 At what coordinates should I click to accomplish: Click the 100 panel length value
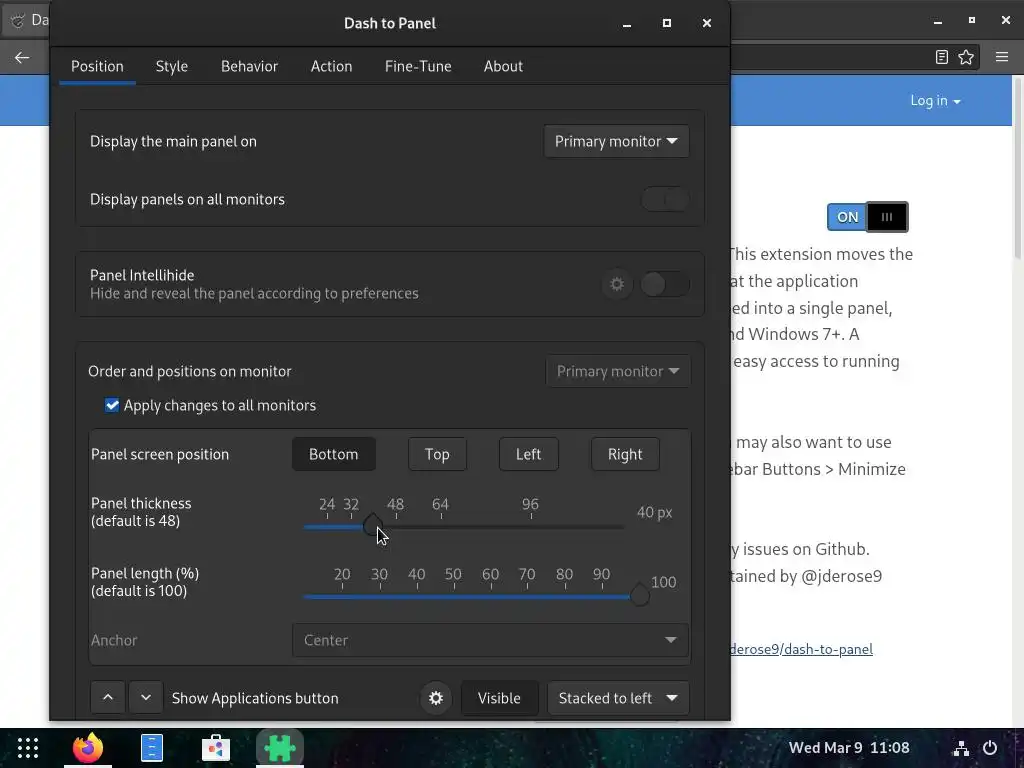coord(664,582)
